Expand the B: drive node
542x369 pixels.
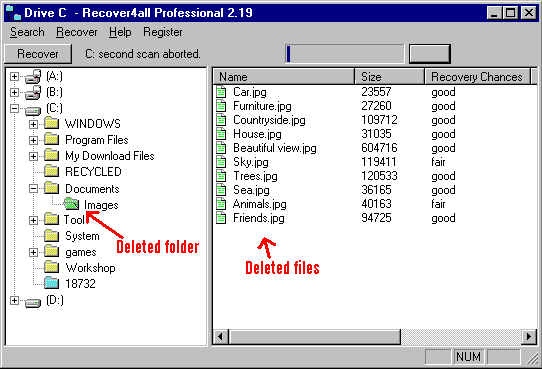pos(14,92)
